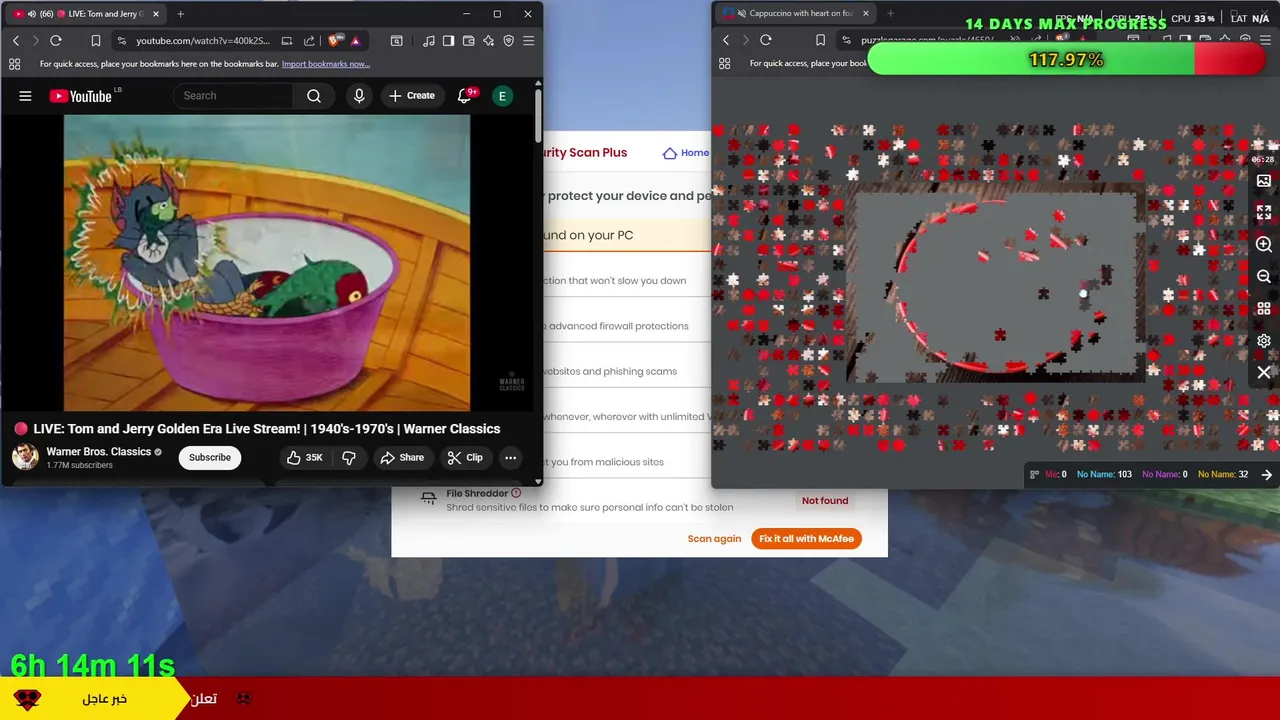The width and height of the screenshot is (1280, 720).
Task: Click Scan again in McAfee window
Action: click(x=714, y=539)
